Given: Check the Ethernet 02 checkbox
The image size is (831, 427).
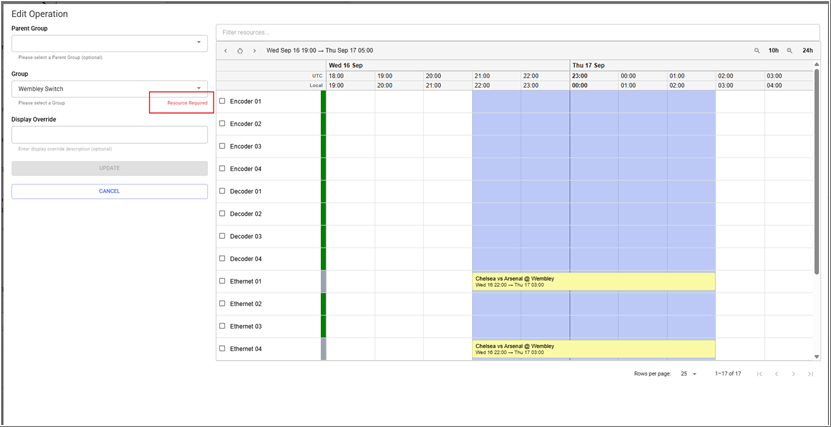Looking at the screenshot, I should (x=222, y=304).
